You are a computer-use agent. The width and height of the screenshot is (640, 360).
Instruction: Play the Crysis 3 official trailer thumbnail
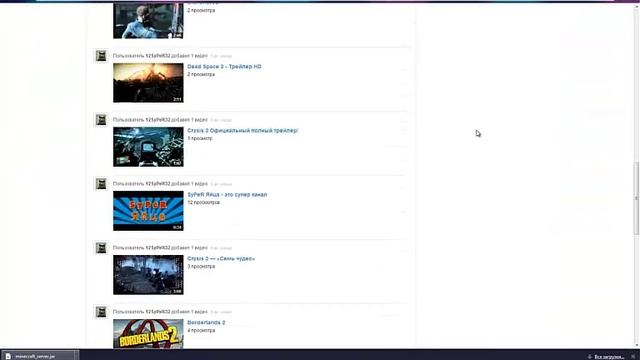[x=148, y=147]
